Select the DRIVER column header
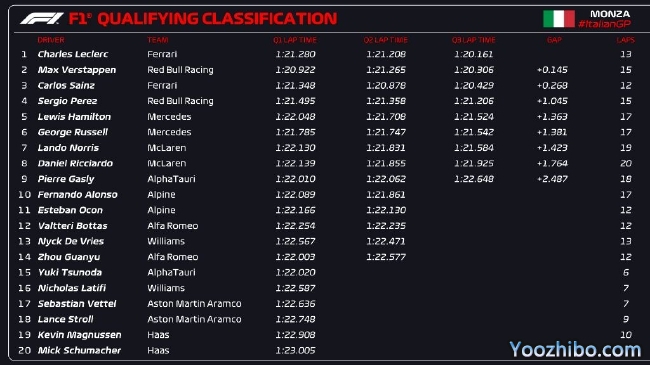The height and width of the screenshot is (365, 650). (x=51, y=40)
